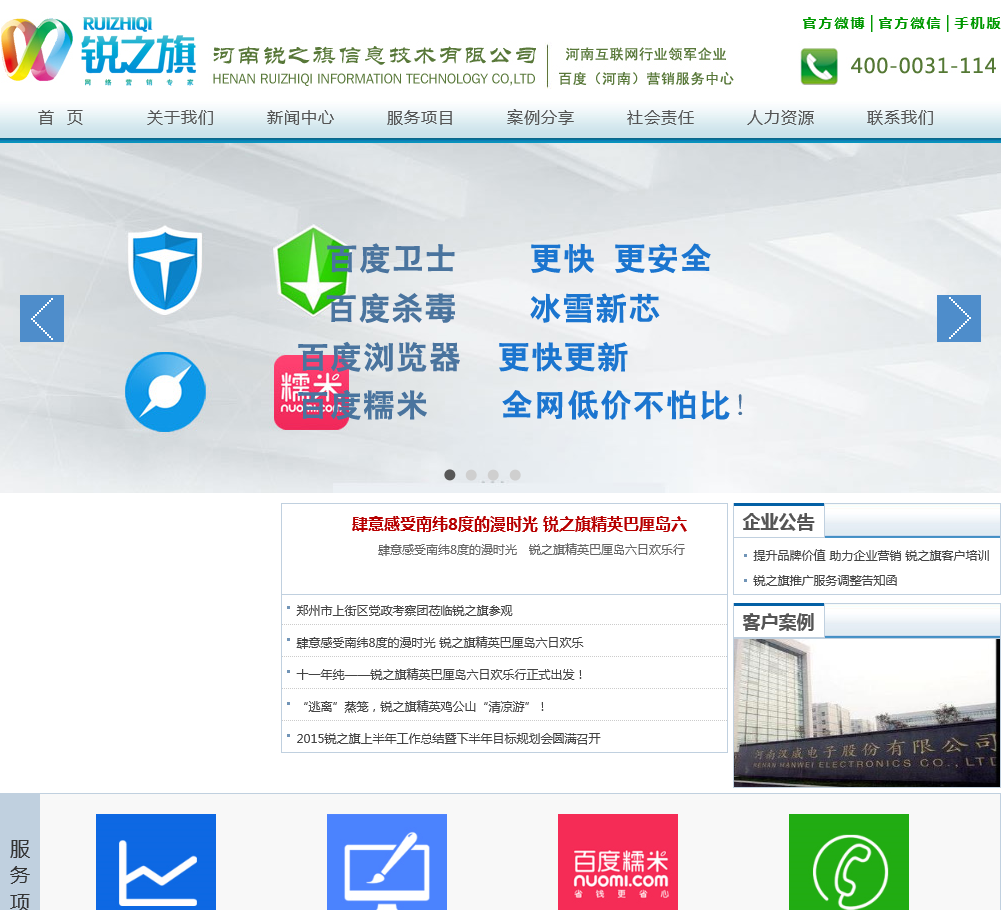This screenshot has width=1001, height=910.
Task: Click gray subtitle 锐之旗精英巴厘岛六日欢乐行
Action: [606, 549]
